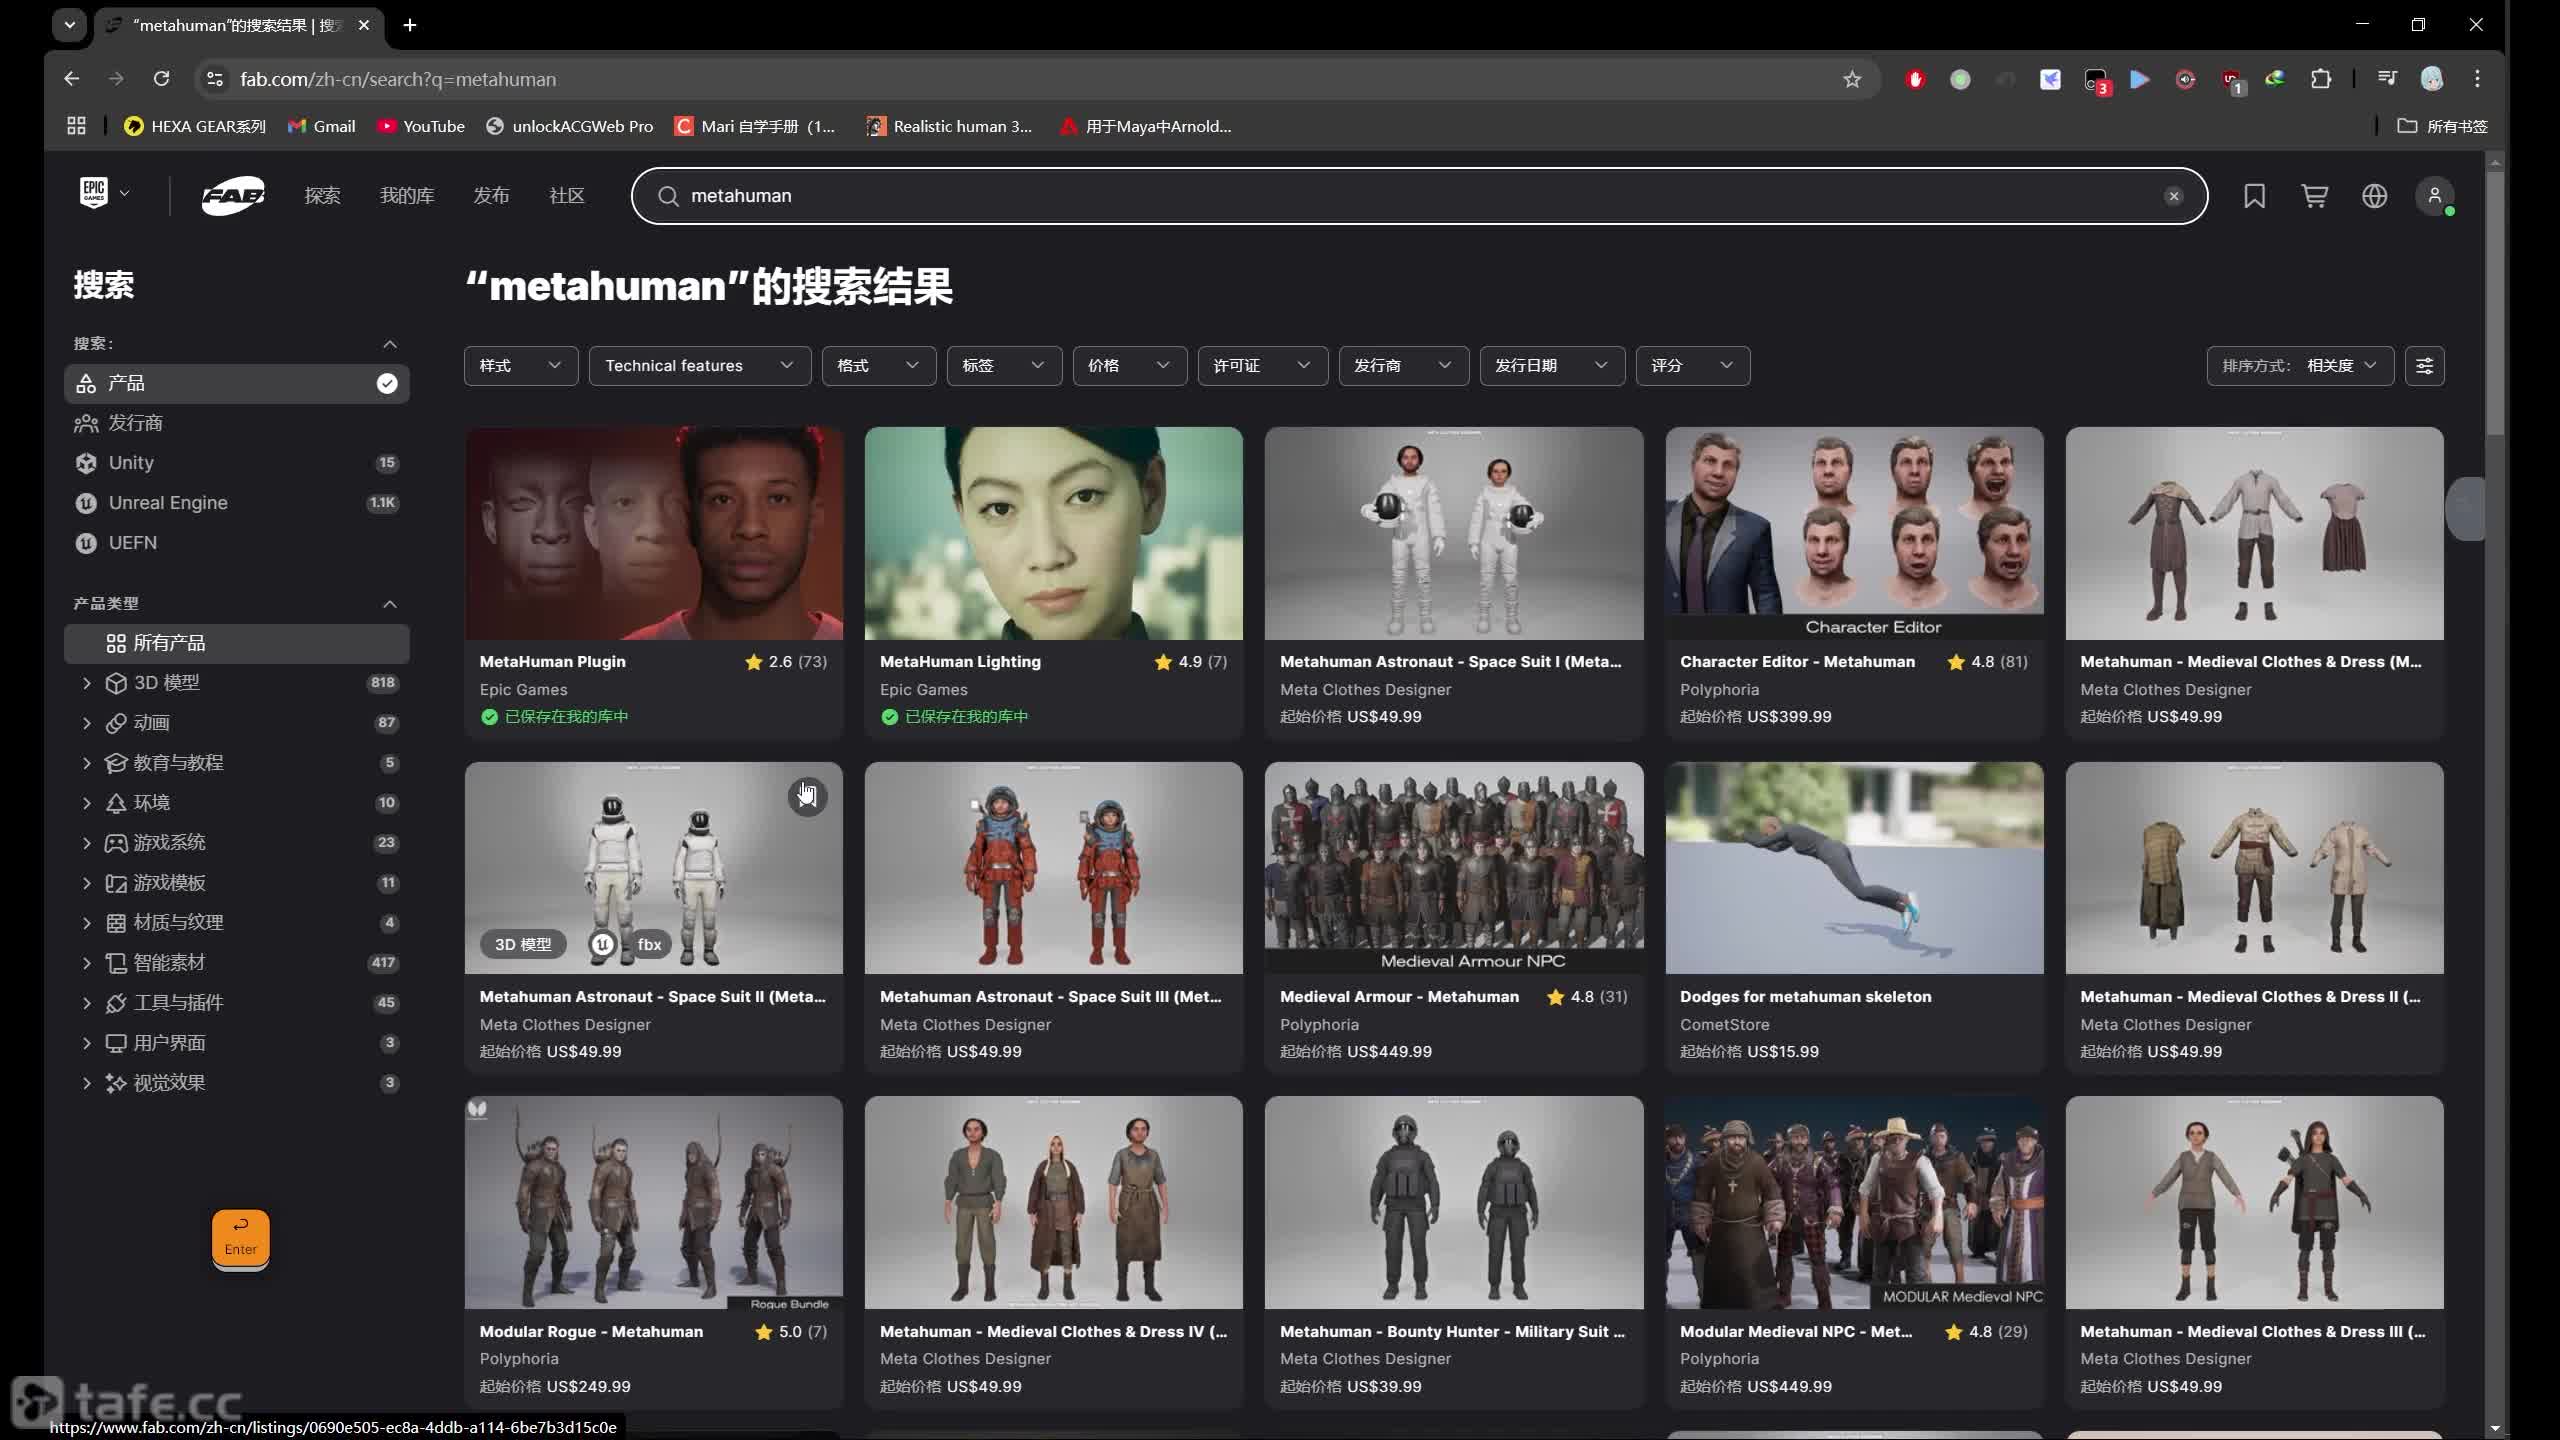
Task: Filter results by Unreal Engine
Action: point(237,503)
